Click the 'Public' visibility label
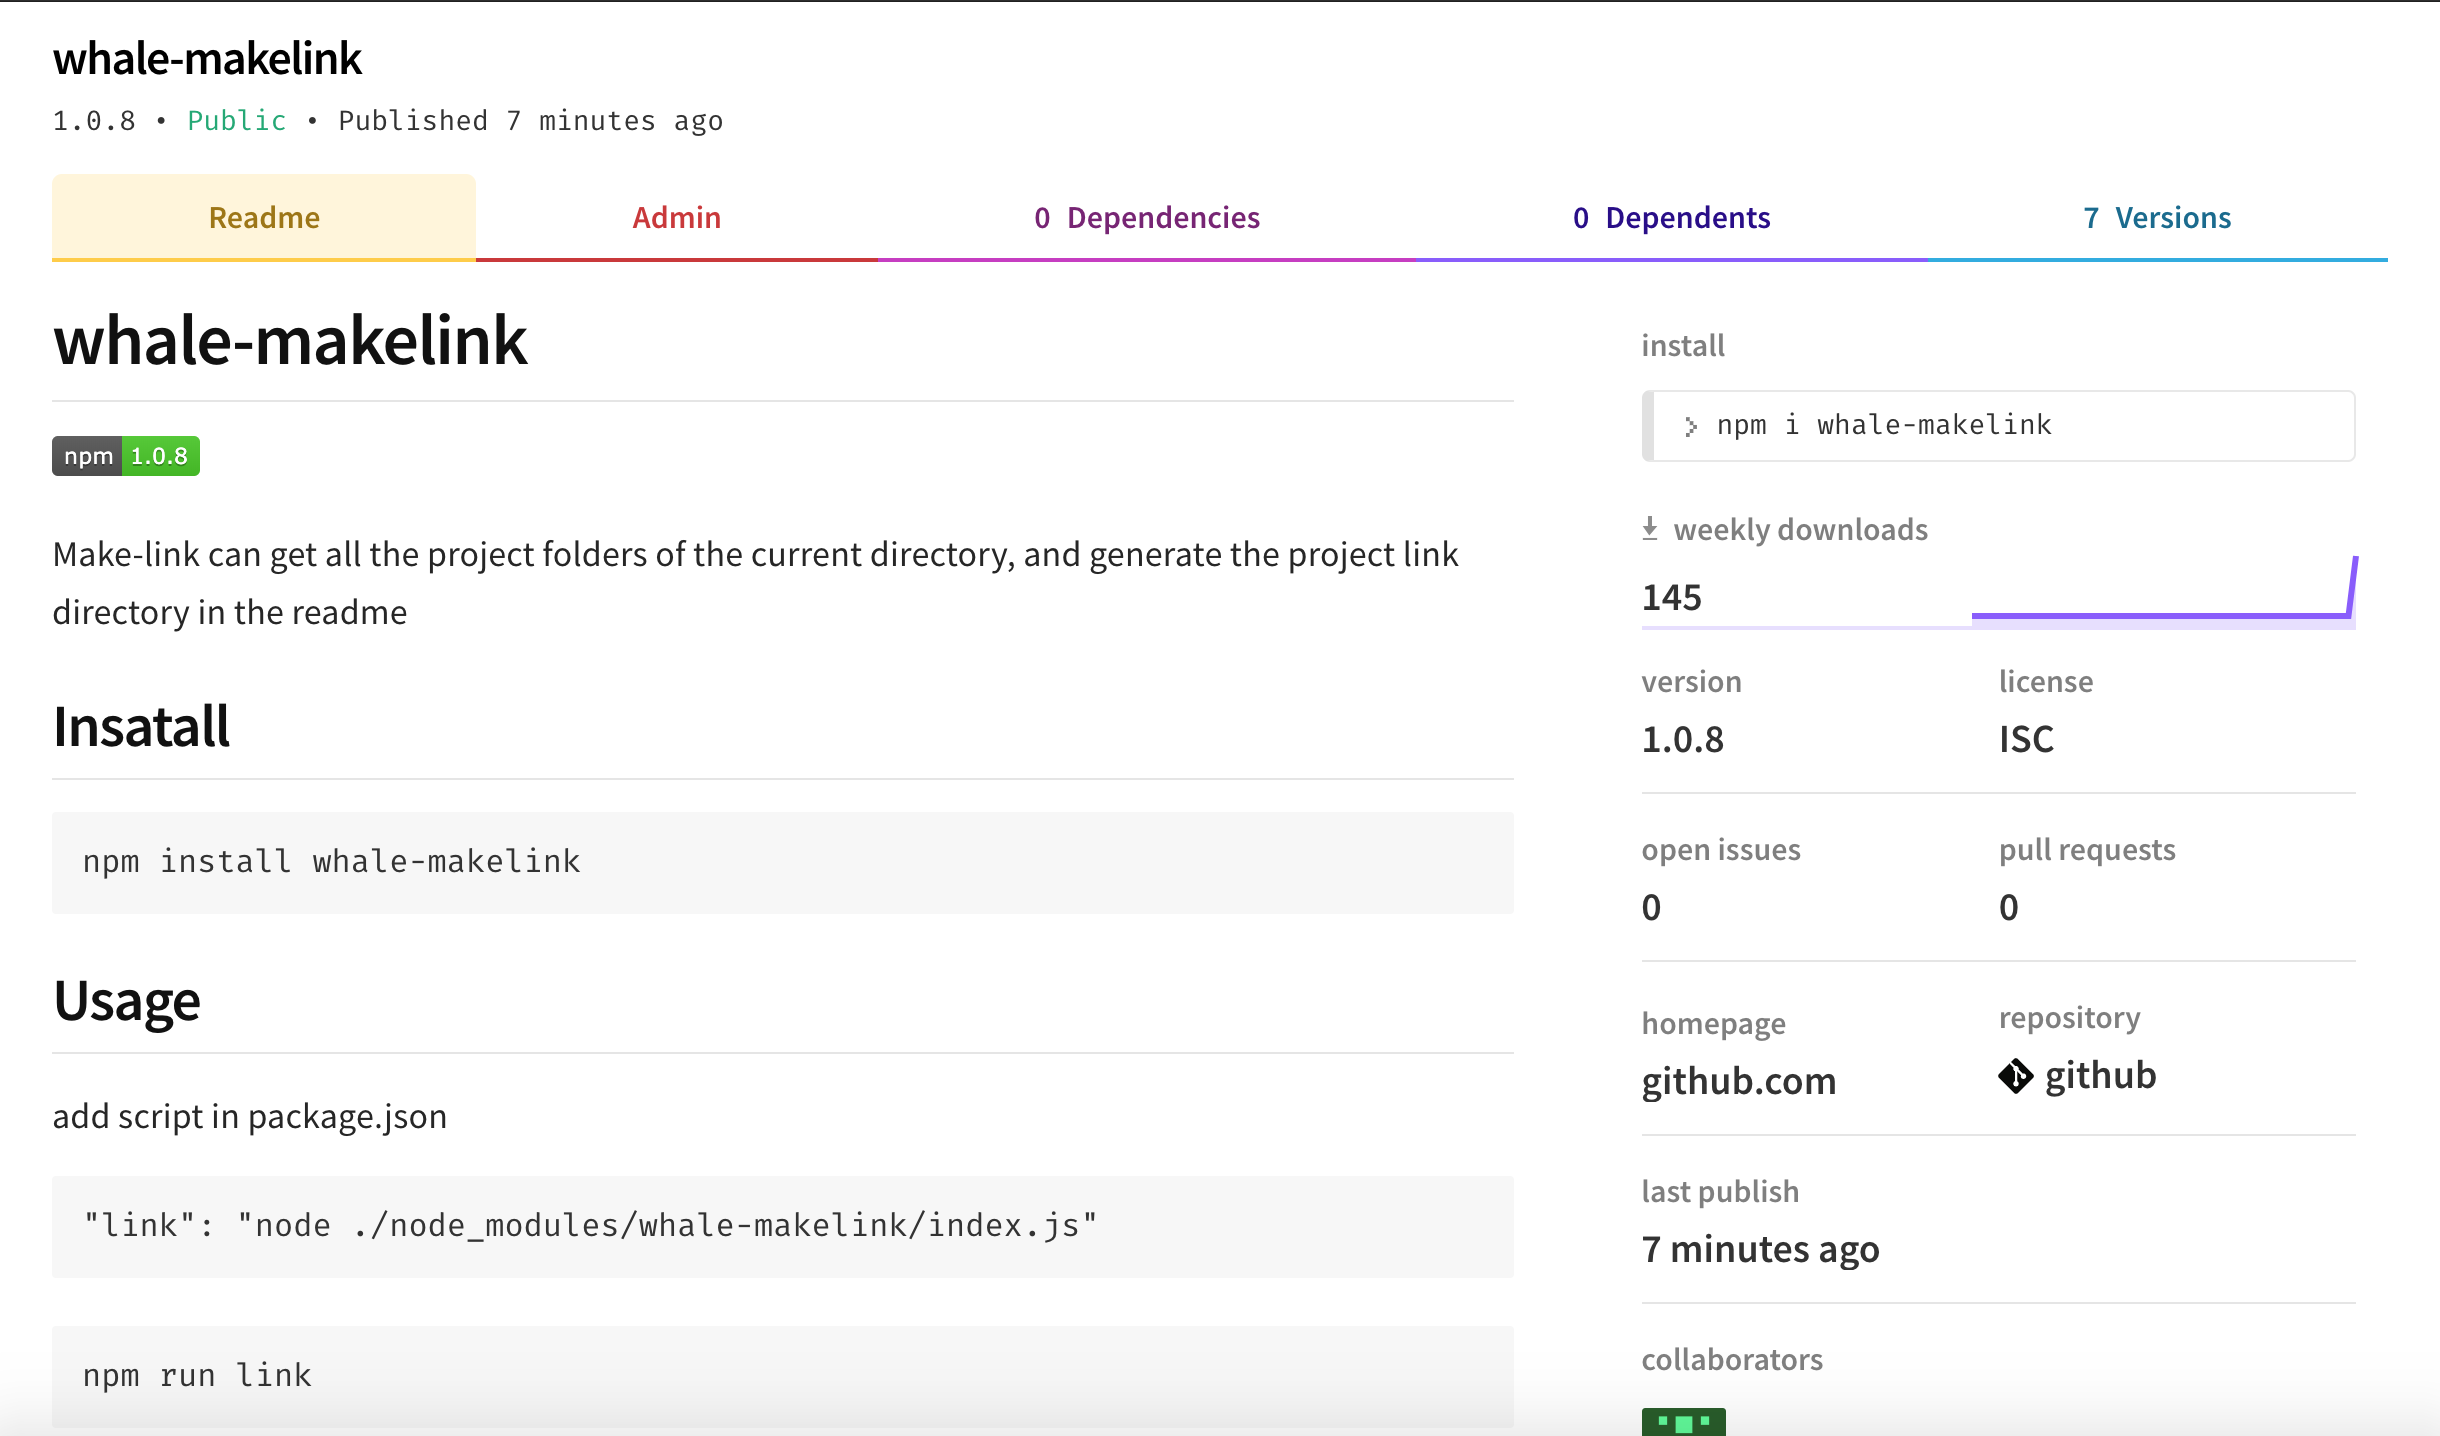 tap(236, 121)
